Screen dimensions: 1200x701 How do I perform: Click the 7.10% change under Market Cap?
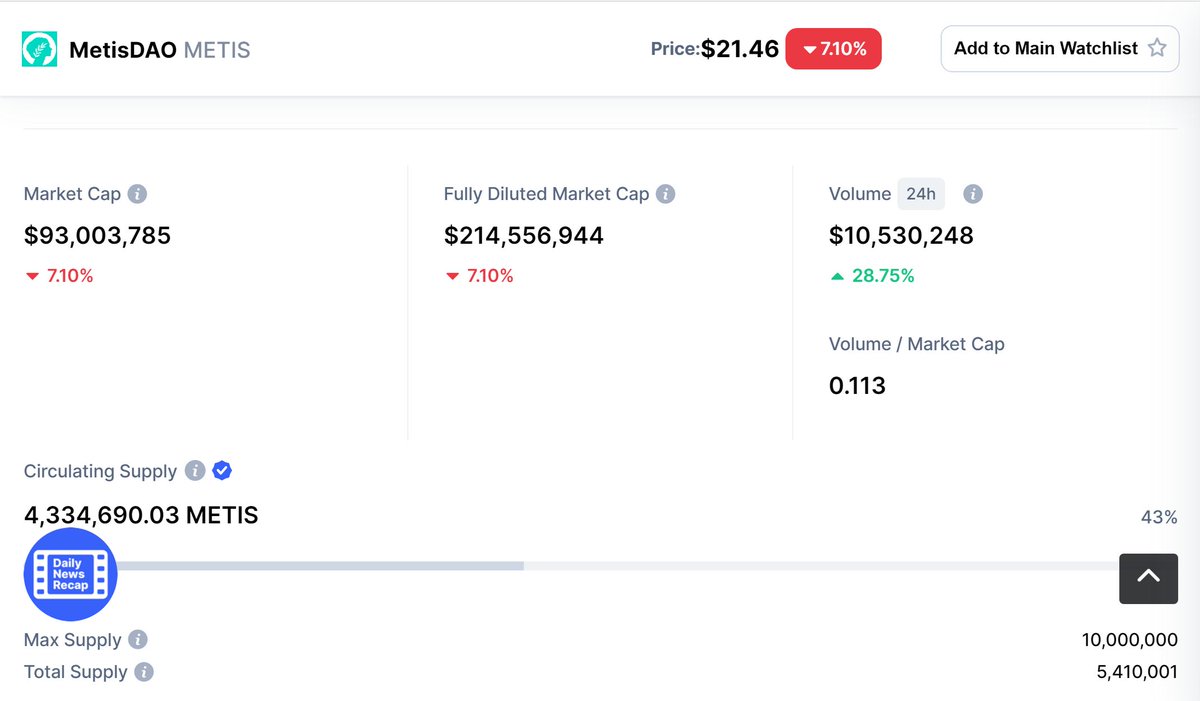[59, 276]
